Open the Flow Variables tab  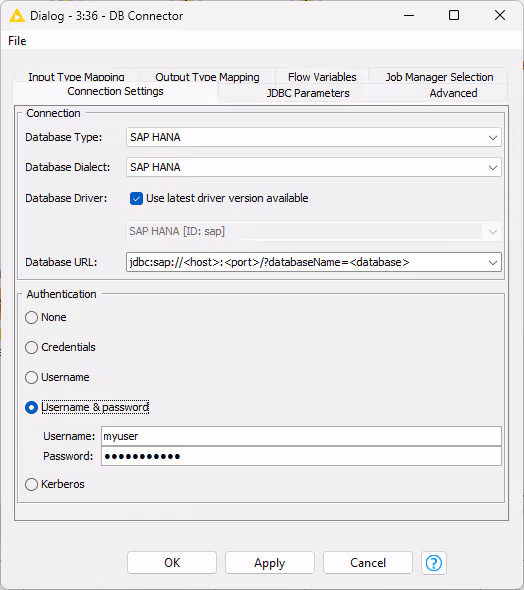point(322,77)
